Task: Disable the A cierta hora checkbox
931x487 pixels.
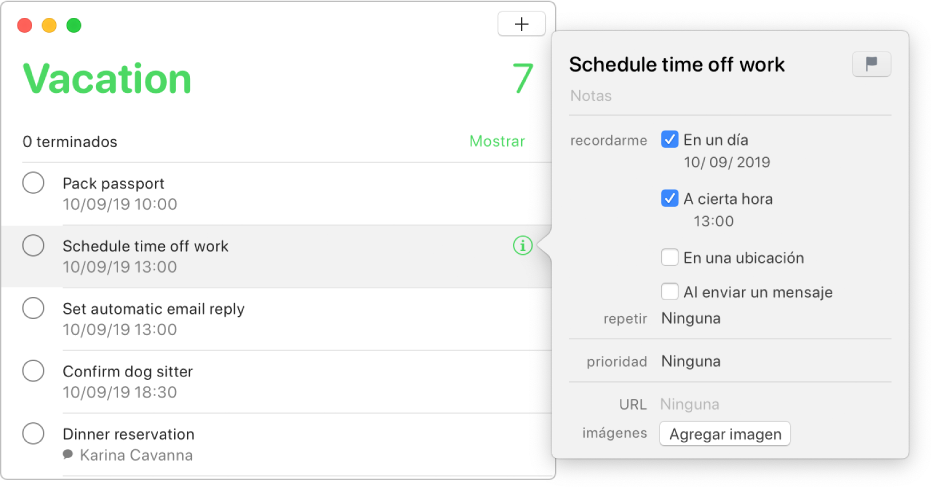Action: [x=670, y=198]
